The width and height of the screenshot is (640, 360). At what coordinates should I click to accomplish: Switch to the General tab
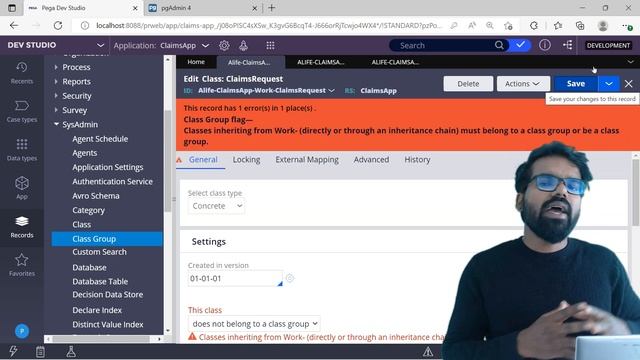coord(203,160)
